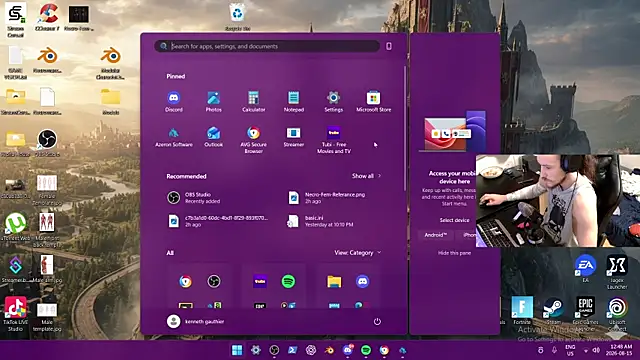The image size is (640, 360).
Task: Click the Windows Start button on taskbar
Action: [237, 350]
